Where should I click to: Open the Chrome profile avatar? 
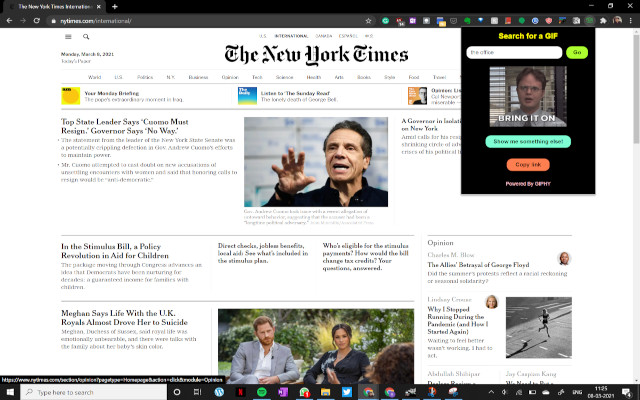click(x=617, y=20)
